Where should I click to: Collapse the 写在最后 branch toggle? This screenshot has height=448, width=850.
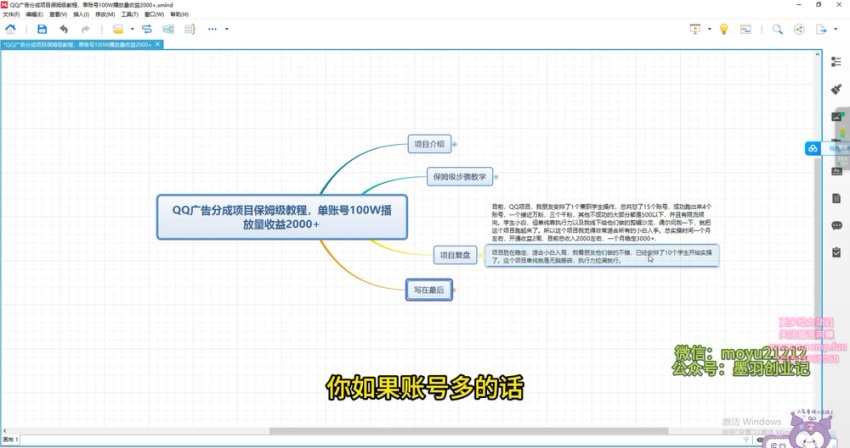point(454,289)
